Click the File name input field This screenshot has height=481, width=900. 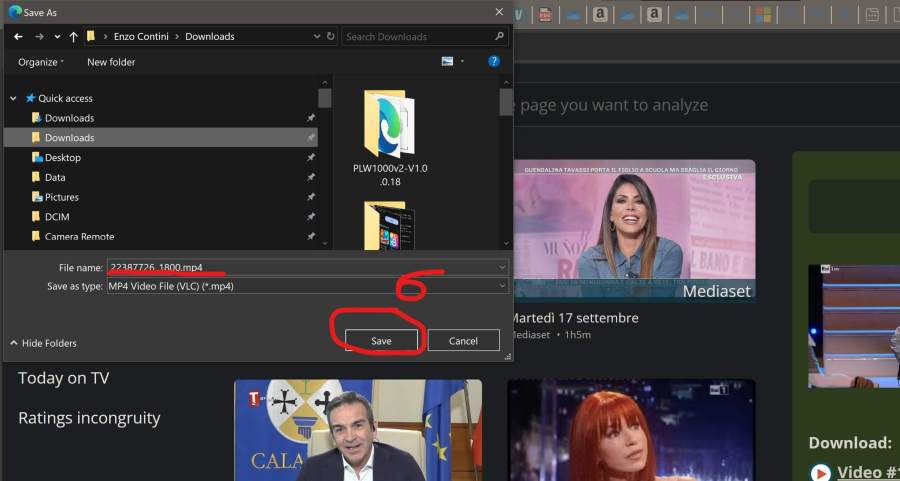[x=300, y=268]
